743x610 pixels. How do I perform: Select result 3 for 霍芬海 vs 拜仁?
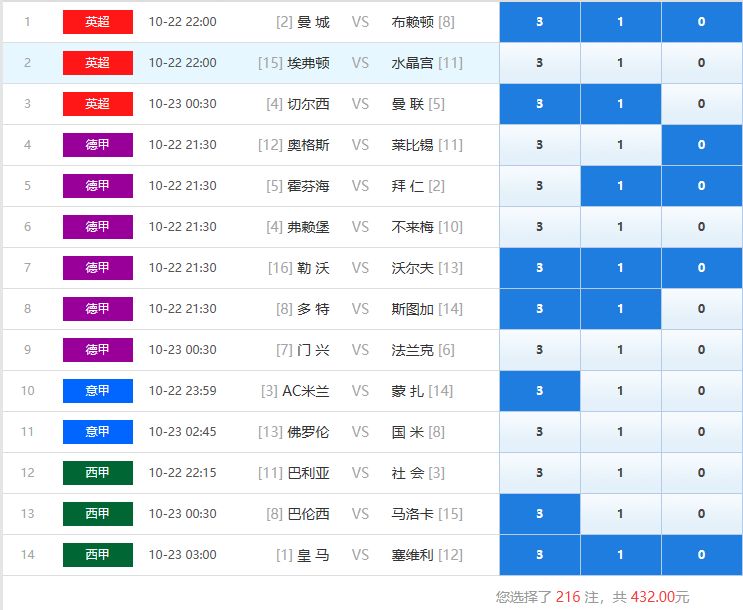point(540,186)
